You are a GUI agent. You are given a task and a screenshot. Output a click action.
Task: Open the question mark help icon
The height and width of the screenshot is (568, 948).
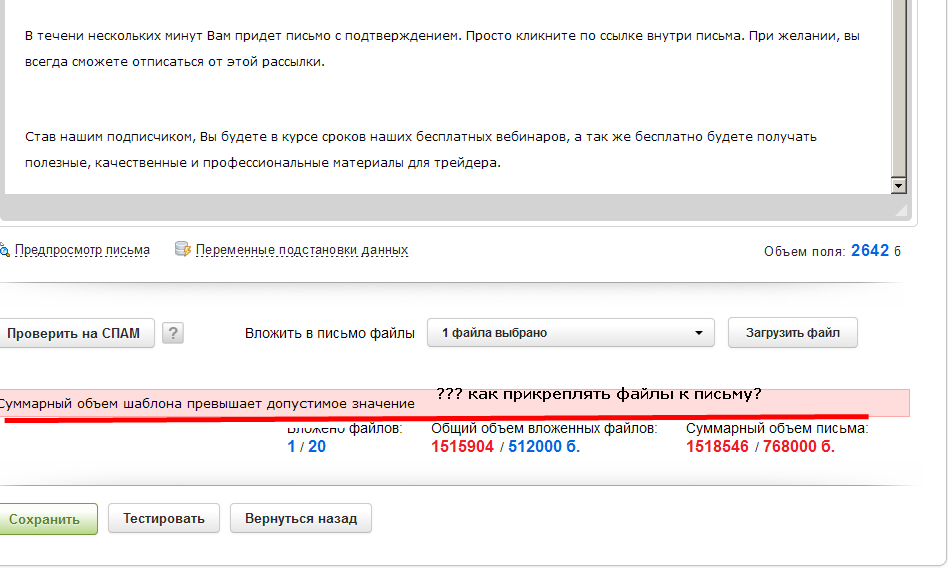click(x=173, y=333)
